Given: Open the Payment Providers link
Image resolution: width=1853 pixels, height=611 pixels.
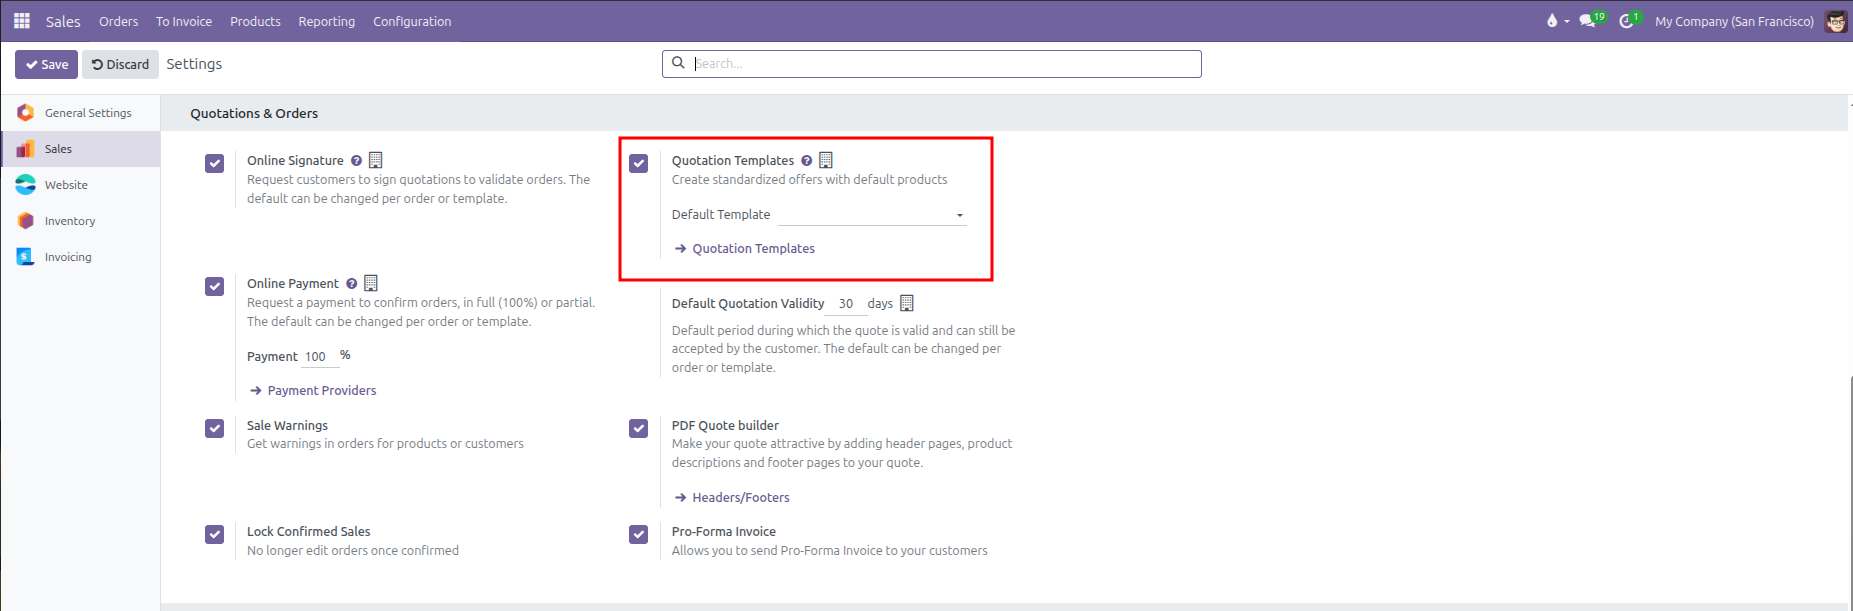Looking at the screenshot, I should click(x=322, y=391).
